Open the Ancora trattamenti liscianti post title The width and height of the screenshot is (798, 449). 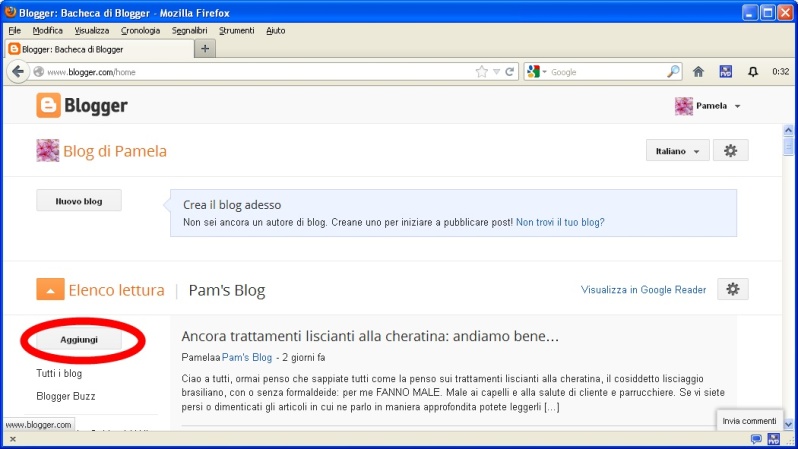(370, 336)
